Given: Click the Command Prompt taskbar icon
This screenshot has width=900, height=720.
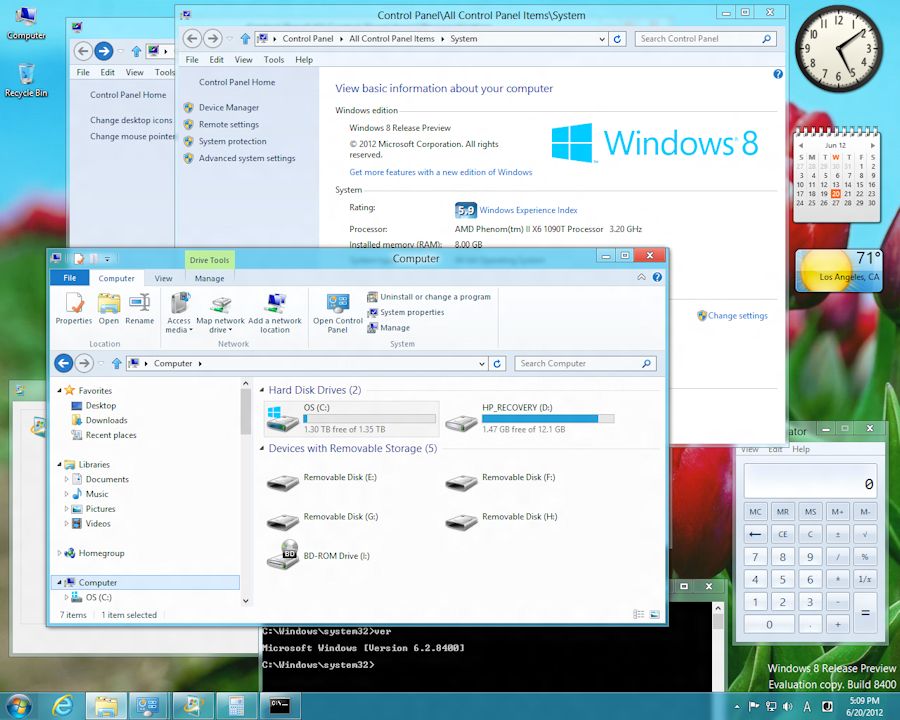Looking at the screenshot, I should 280,705.
